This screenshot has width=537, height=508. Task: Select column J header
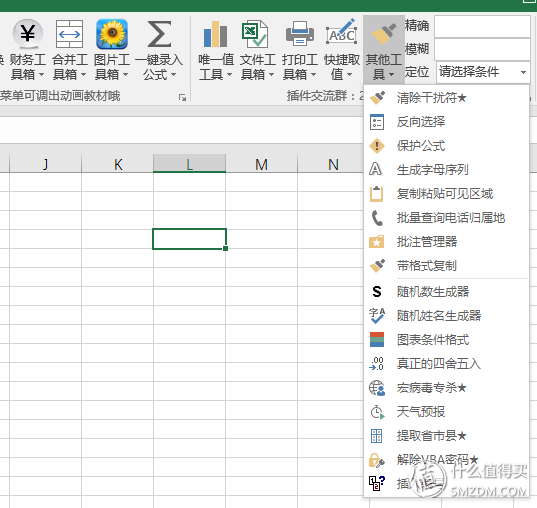(46, 164)
